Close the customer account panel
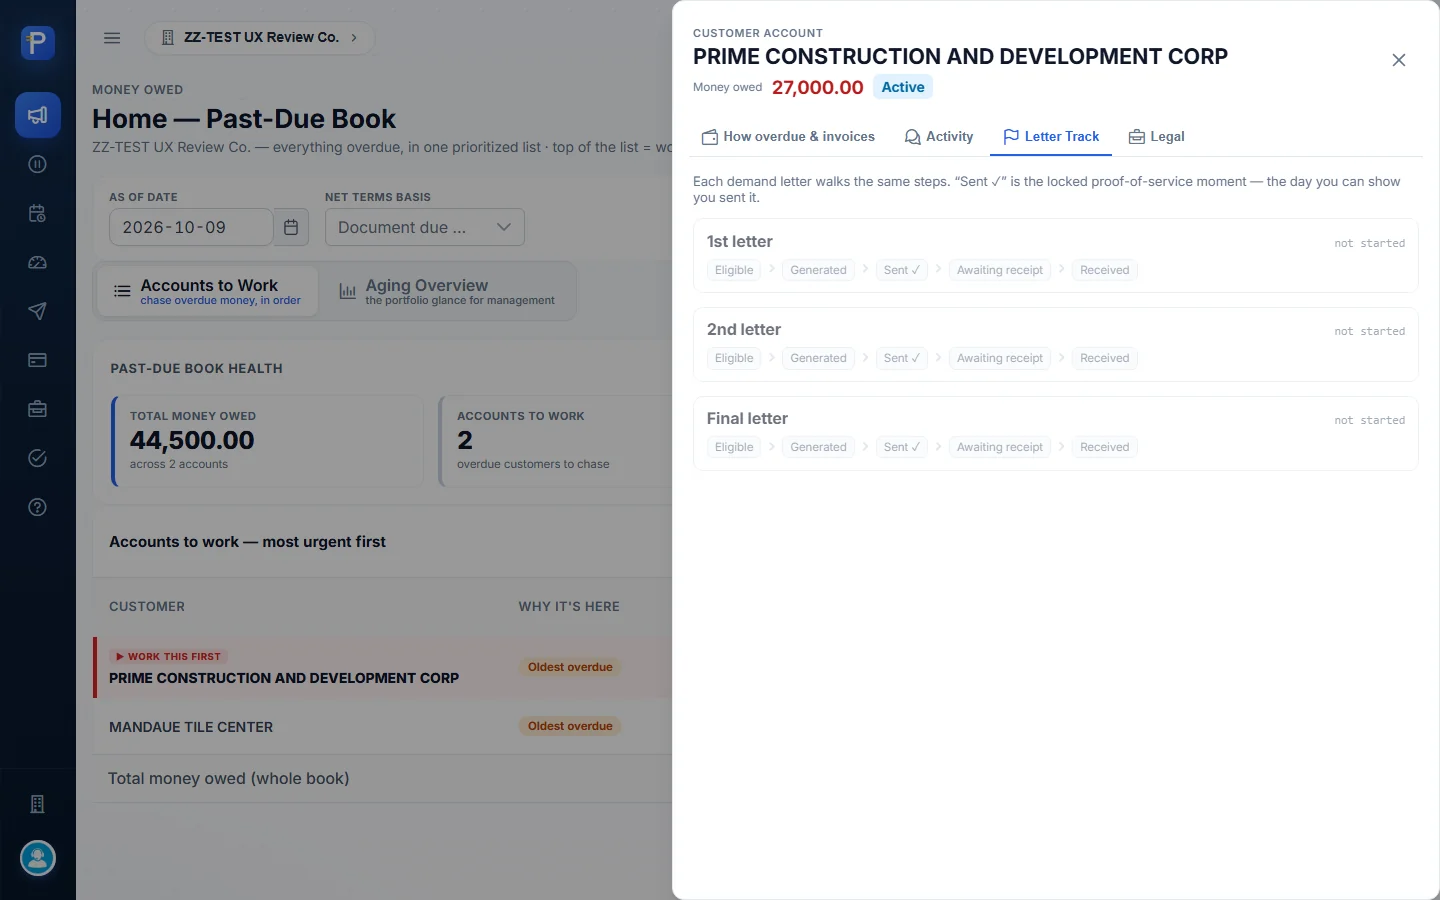 point(1399,60)
